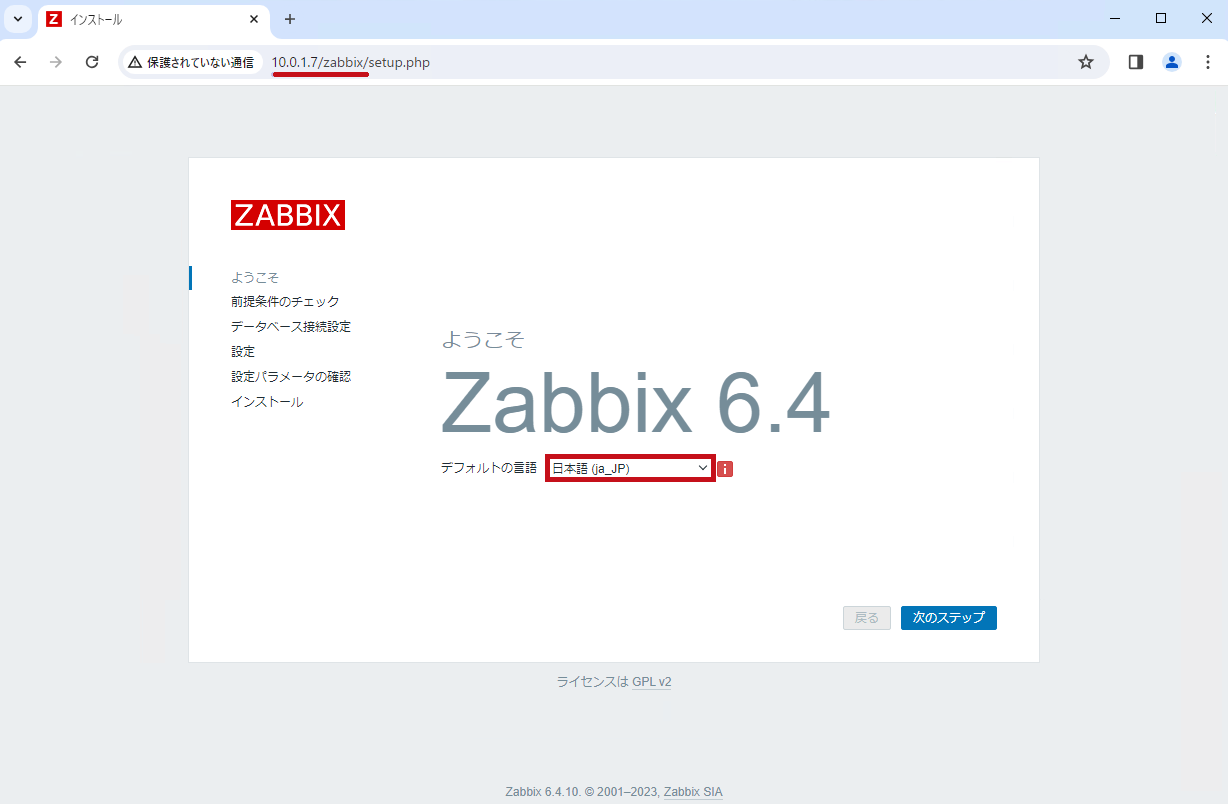The width and height of the screenshot is (1228, 804).
Task: Select データベース接続設定 step
Action: click(x=291, y=327)
